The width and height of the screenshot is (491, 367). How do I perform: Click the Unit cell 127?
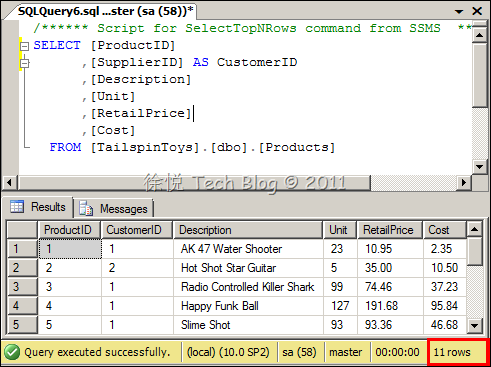pyautogui.click(x=340, y=306)
